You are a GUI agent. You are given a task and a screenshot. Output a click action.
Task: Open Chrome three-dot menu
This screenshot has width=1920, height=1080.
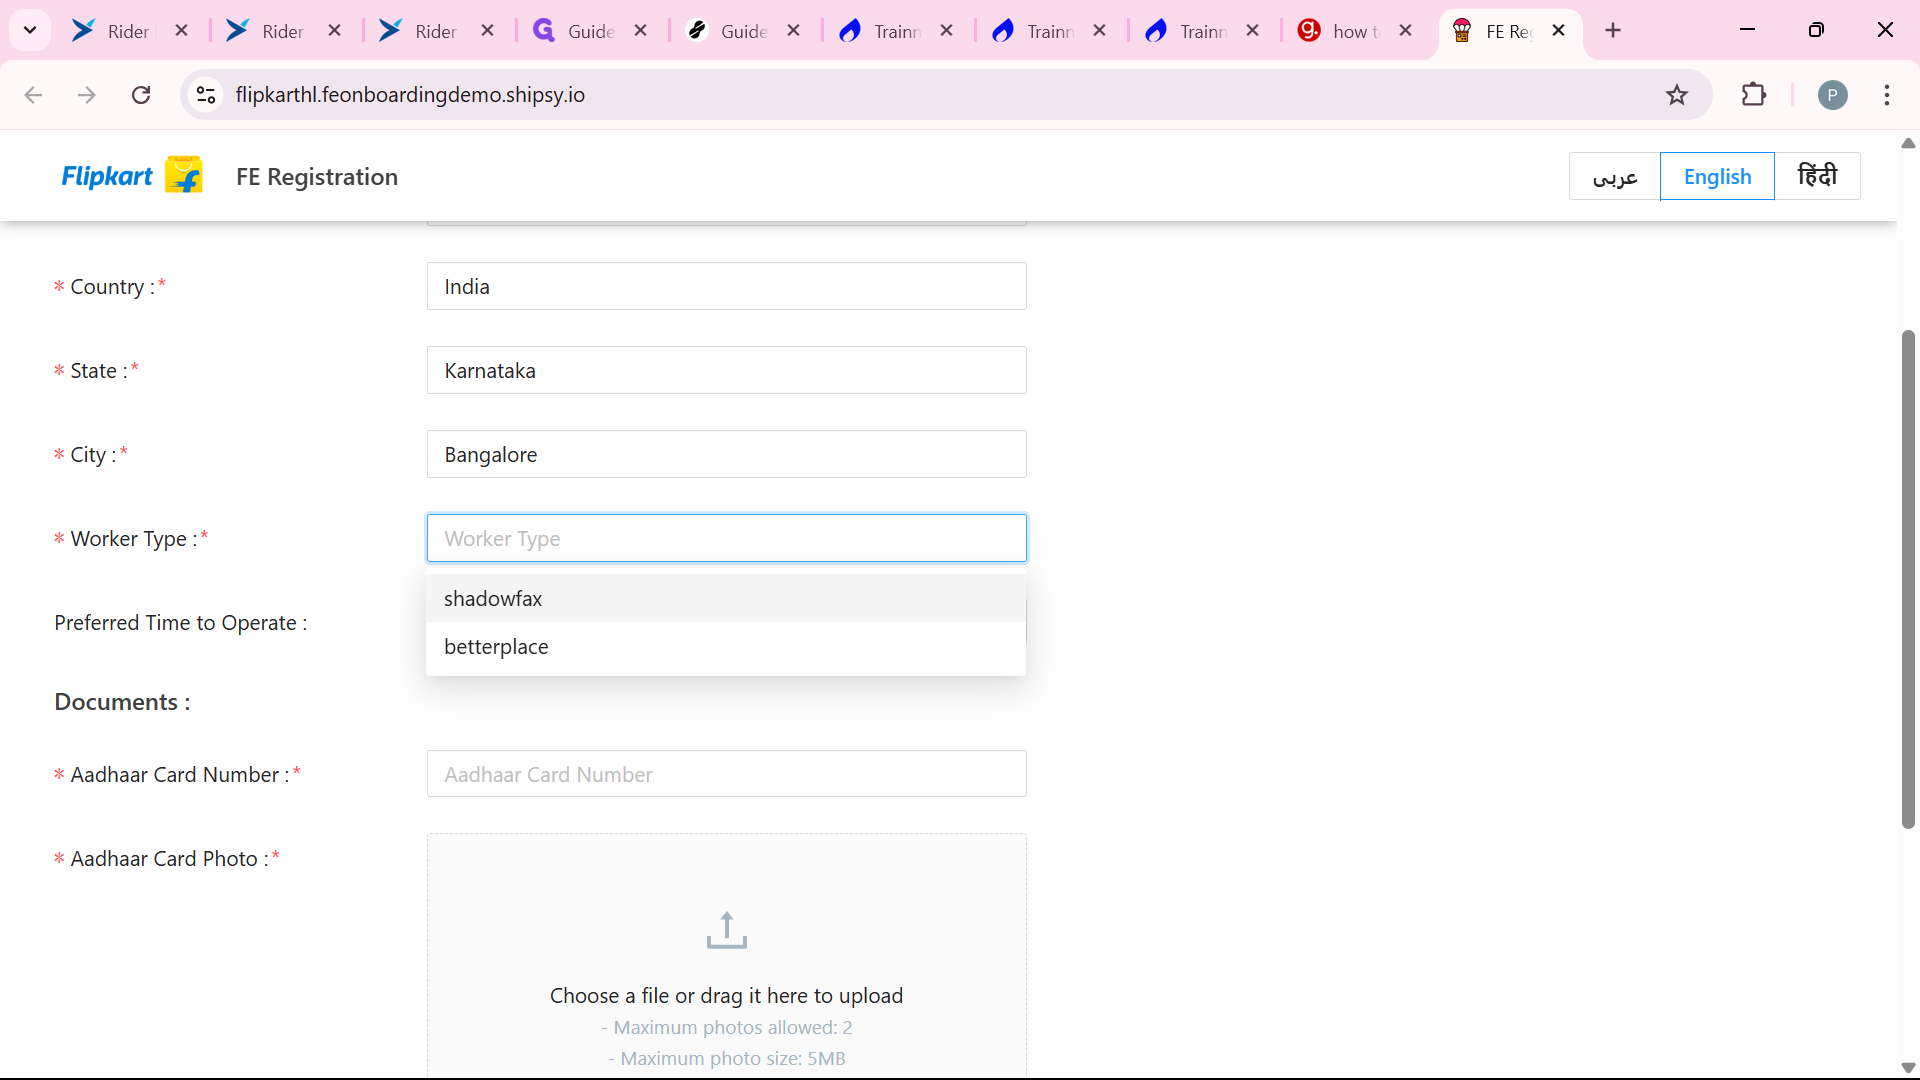click(1887, 95)
